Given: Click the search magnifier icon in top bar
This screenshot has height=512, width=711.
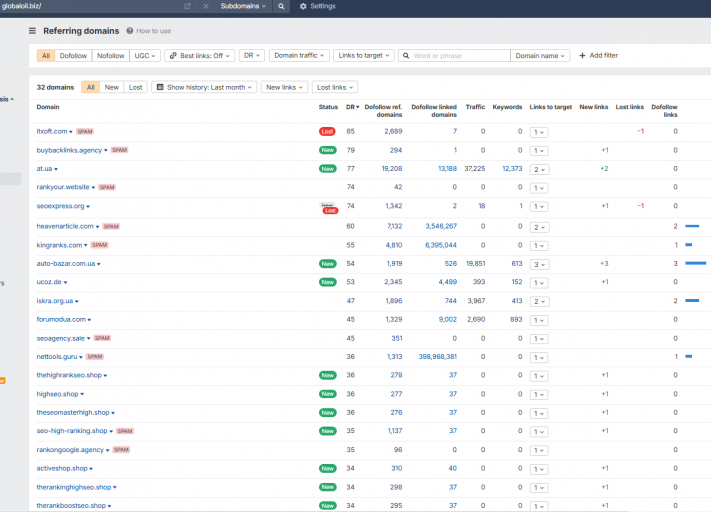Looking at the screenshot, I should (x=281, y=6).
